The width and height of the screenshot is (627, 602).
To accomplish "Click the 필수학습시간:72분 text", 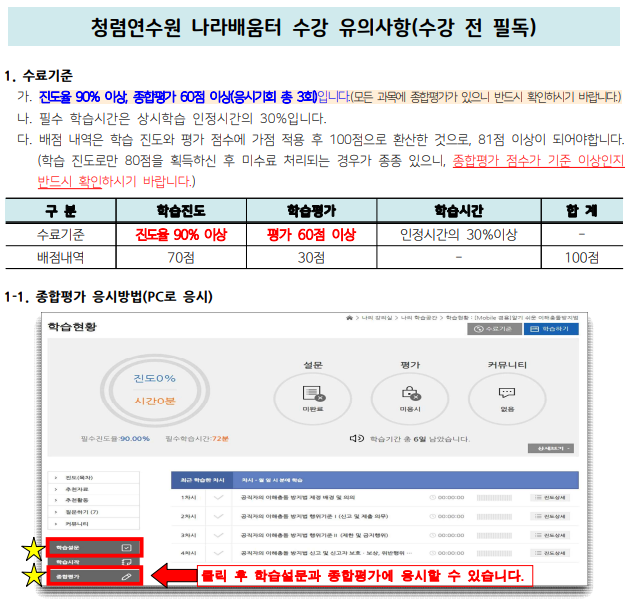I will coord(197,438).
